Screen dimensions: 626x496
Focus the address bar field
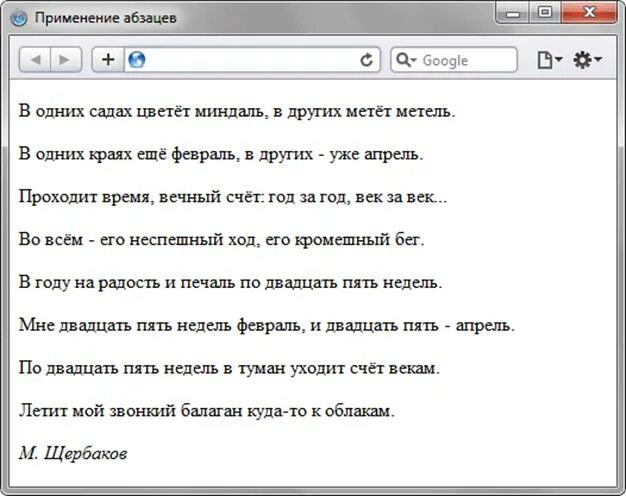pos(252,60)
